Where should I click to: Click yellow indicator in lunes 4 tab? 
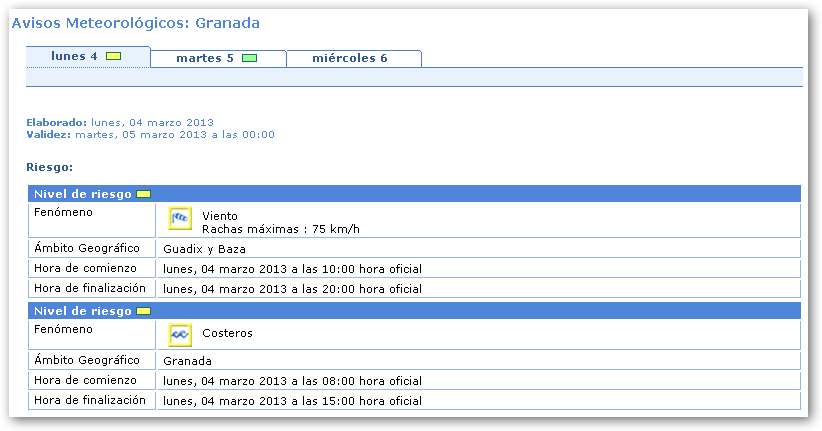tap(113, 57)
